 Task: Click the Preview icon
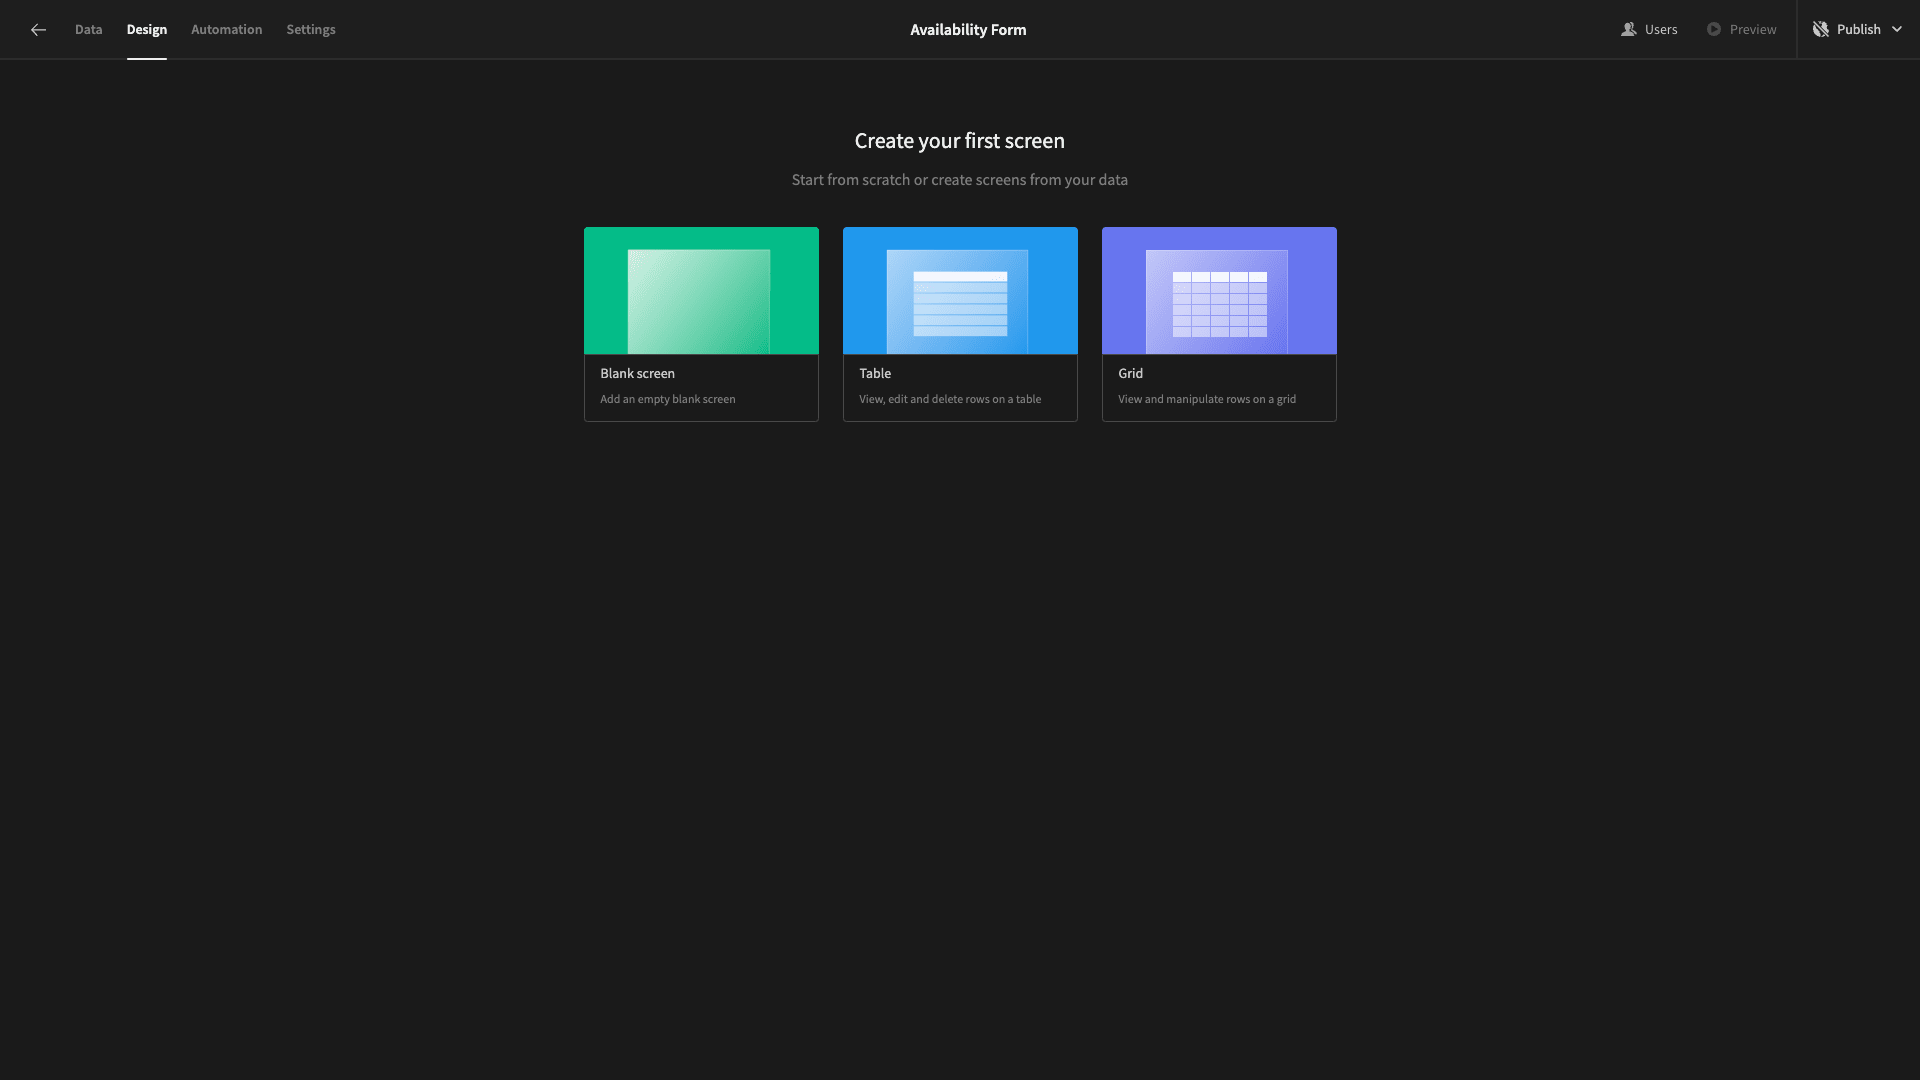(1714, 29)
